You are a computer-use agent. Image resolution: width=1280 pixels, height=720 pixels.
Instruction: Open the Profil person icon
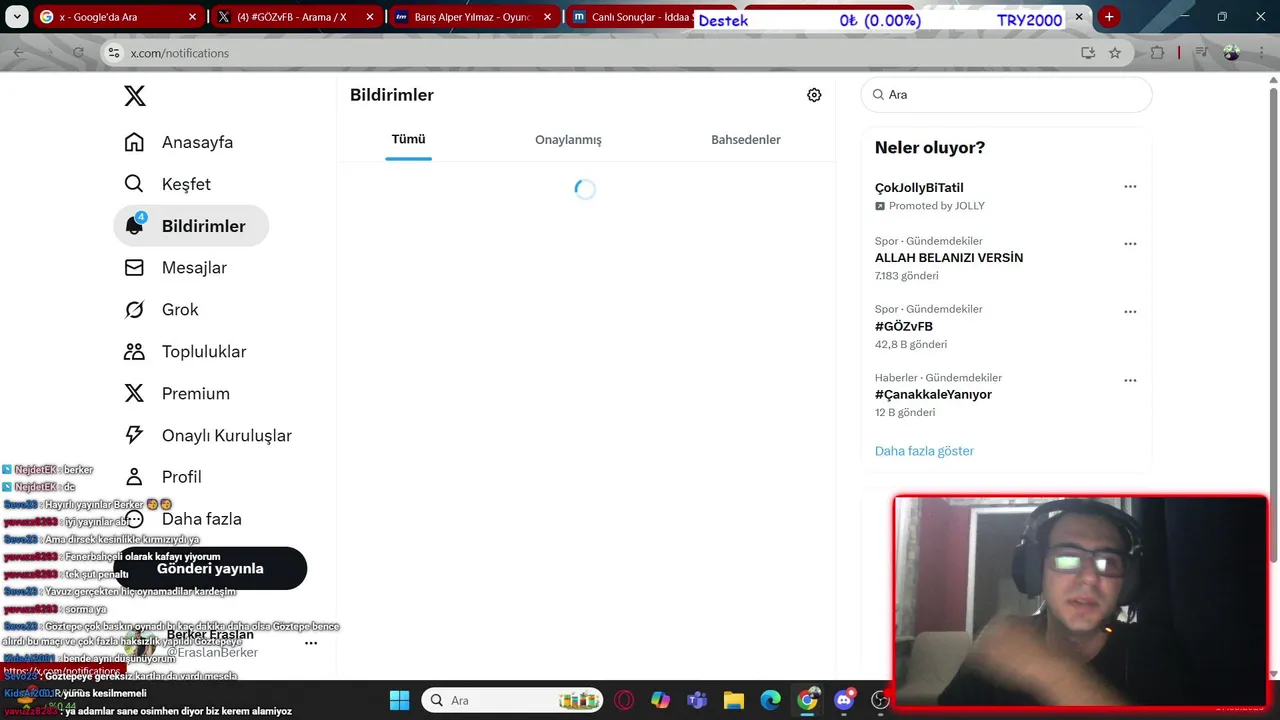(x=134, y=477)
